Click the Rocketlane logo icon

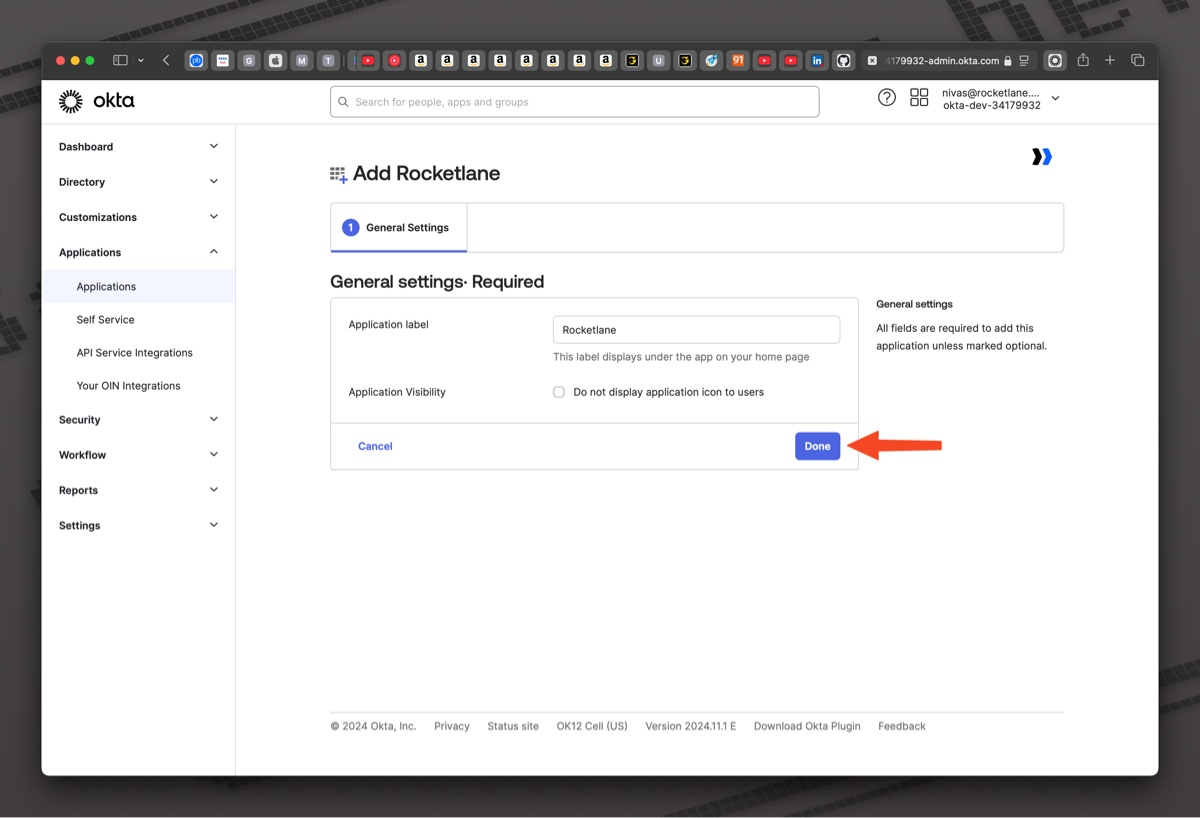[1041, 156]
